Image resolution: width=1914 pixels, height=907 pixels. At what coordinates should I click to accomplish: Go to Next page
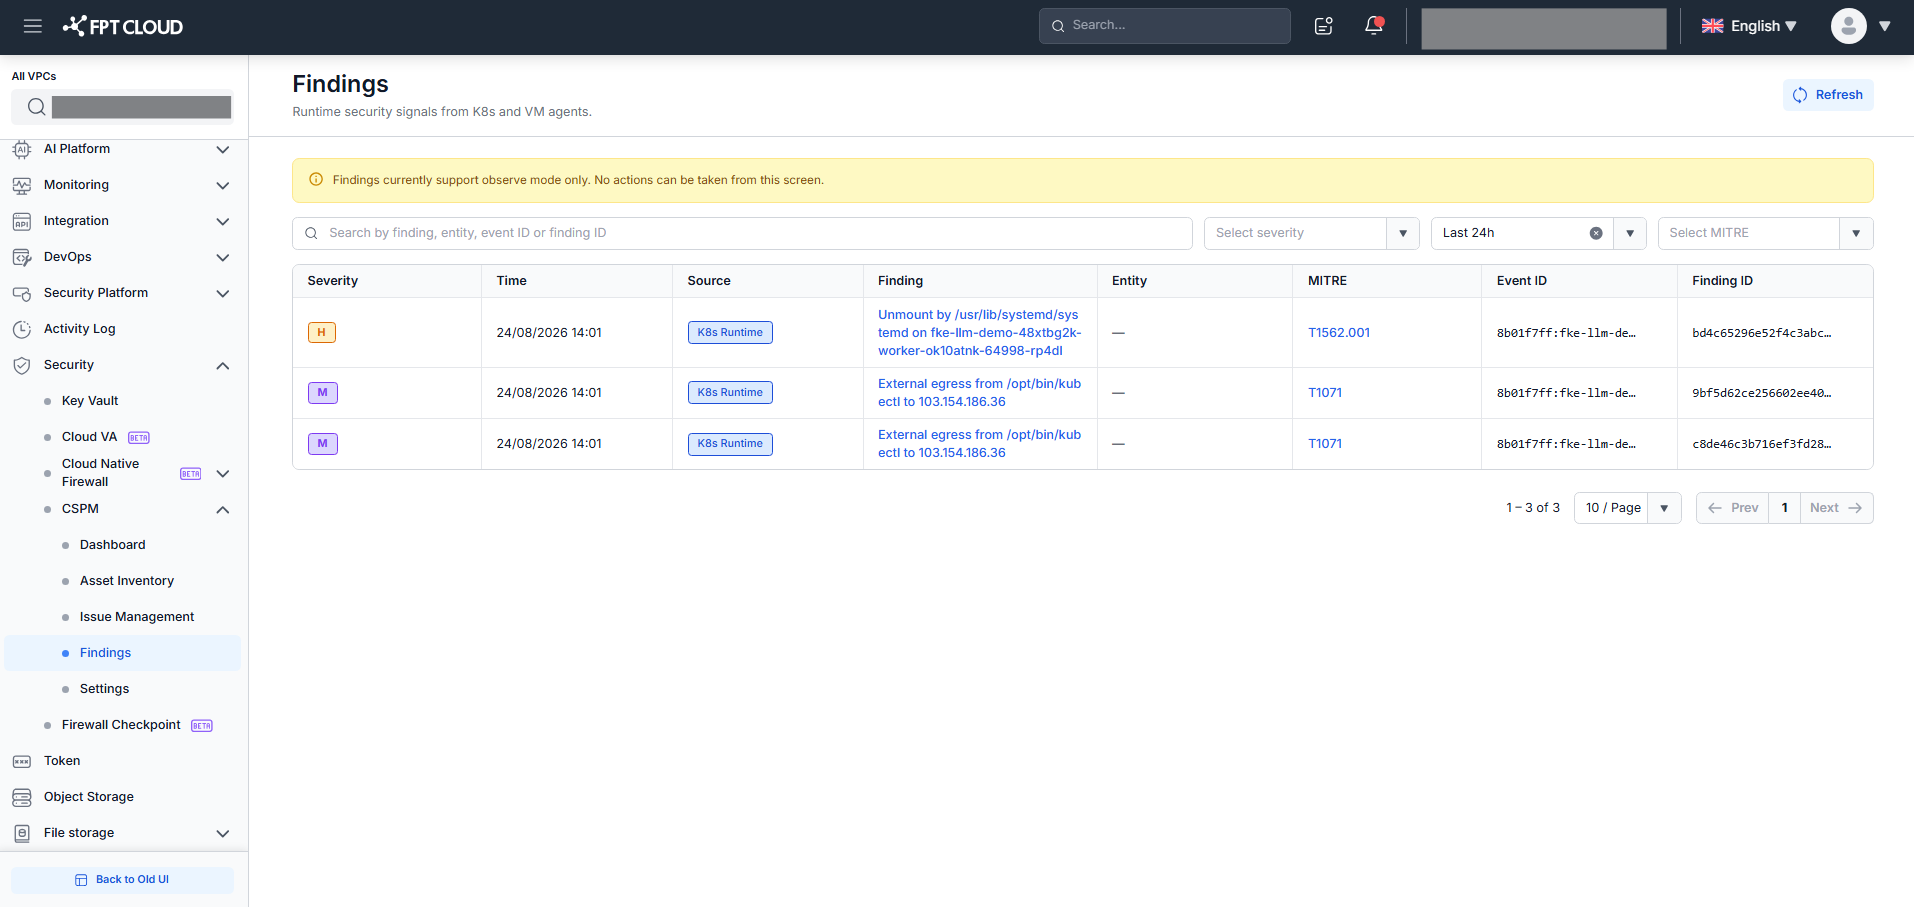coord(1837,508)
